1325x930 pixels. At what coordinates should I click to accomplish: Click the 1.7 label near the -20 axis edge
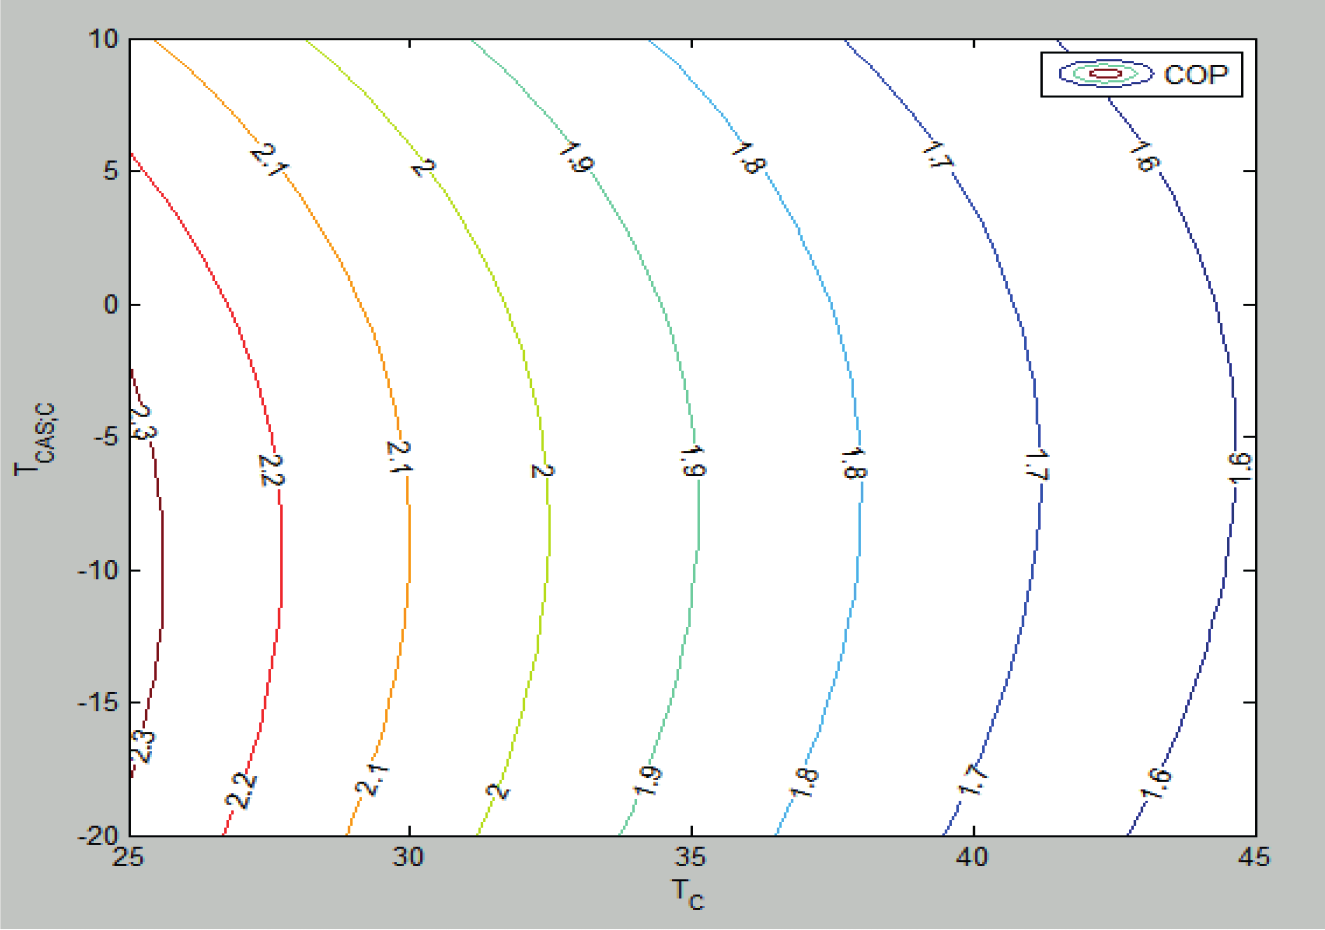pos(973,781)
